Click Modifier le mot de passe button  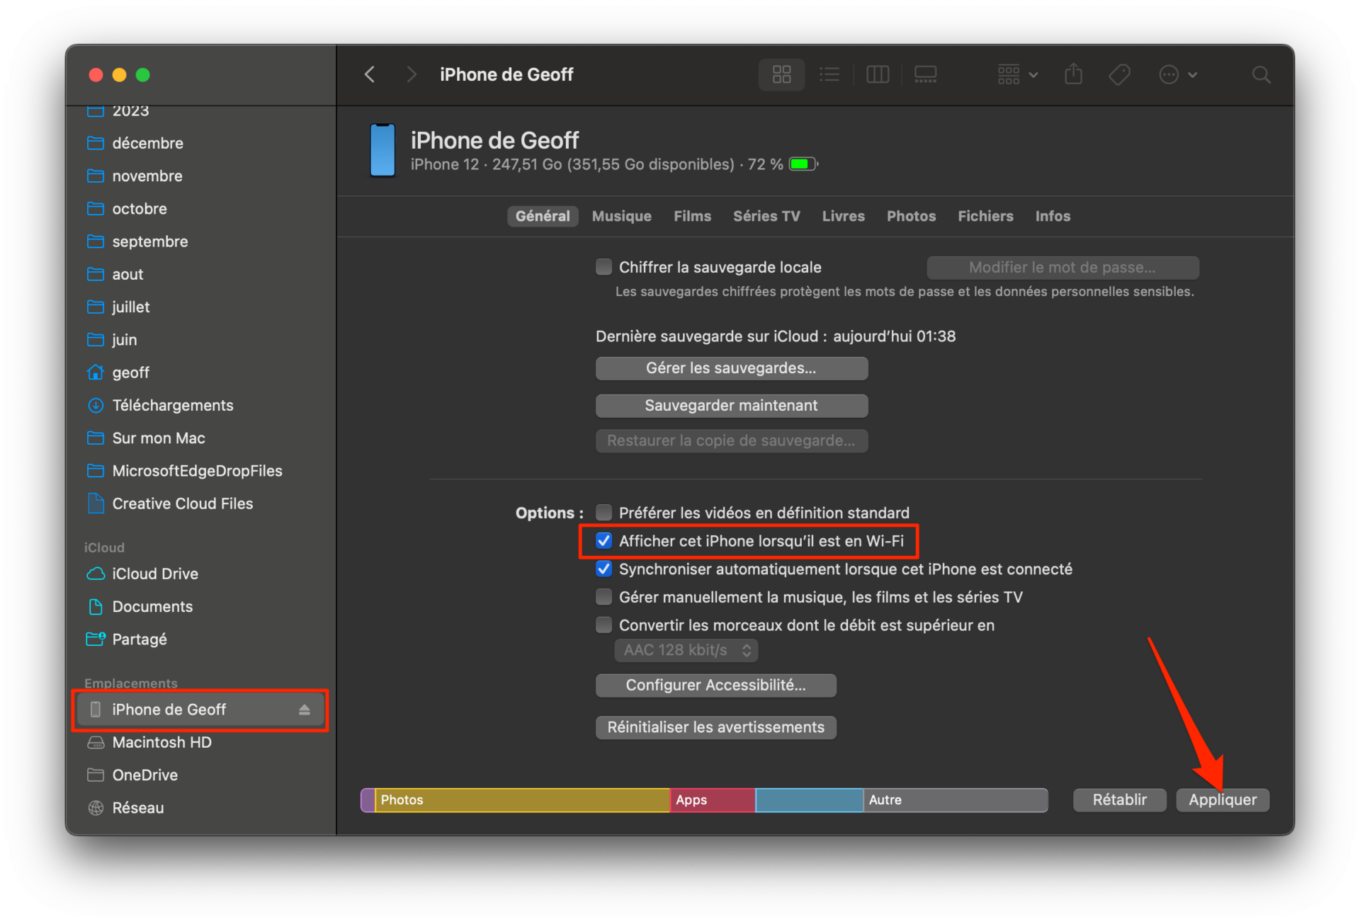coord(1062,267)
